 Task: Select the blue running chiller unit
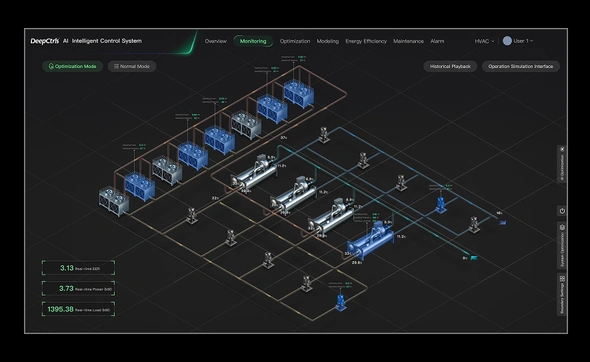[370, 241]
